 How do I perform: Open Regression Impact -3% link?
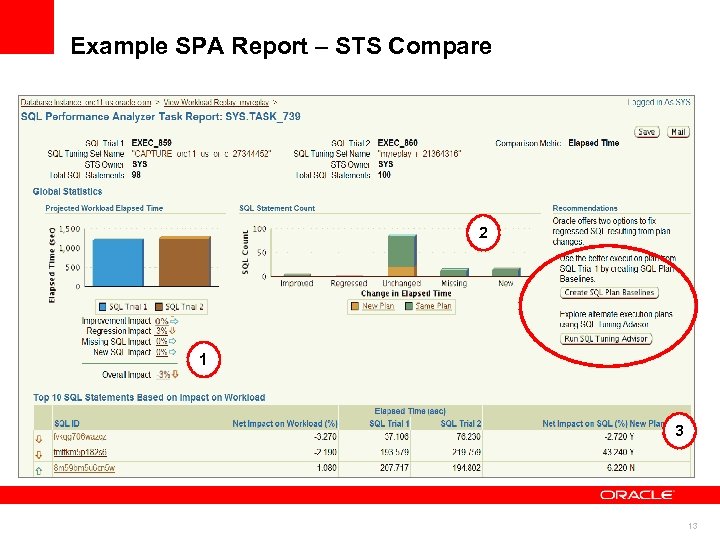point(161,331)
